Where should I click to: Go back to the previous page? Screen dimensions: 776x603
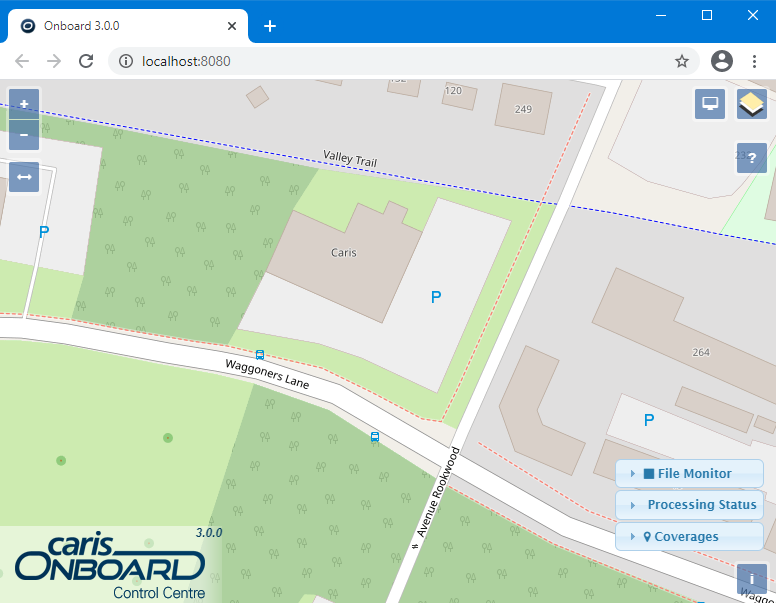point(22,61)
